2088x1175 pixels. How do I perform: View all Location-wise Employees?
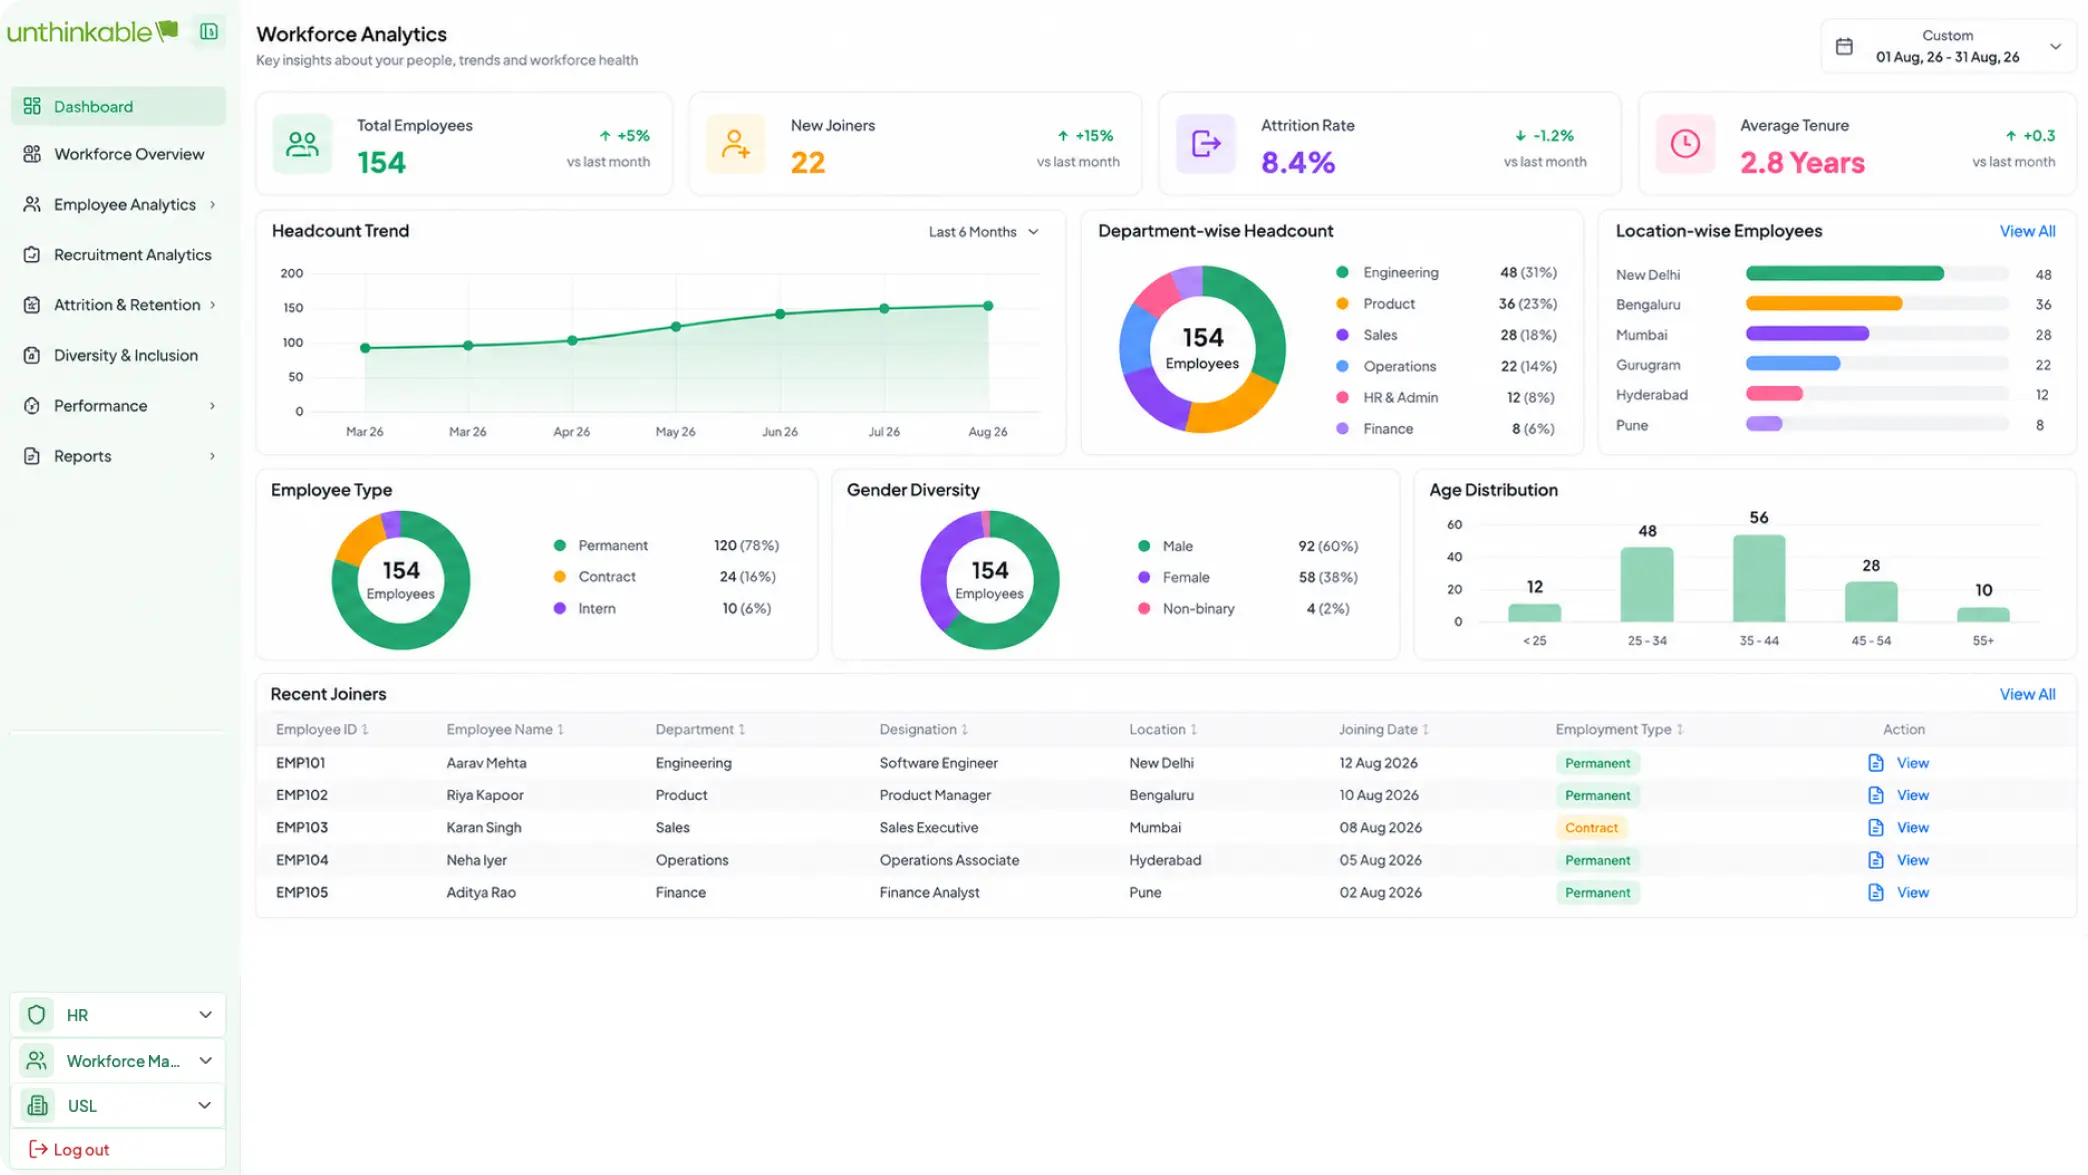[x=2027, y=231]
